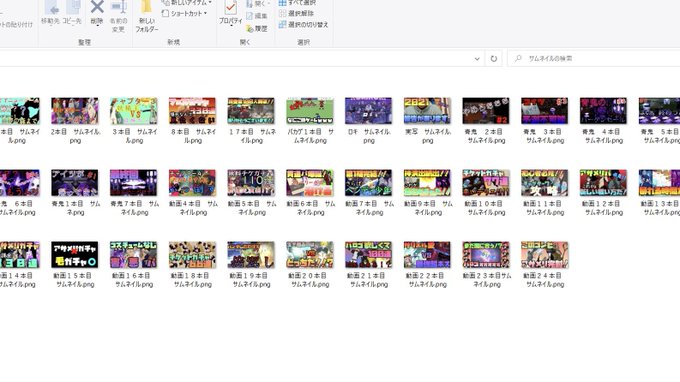Select thumbnail 3本目 サムネイル.png
Screen dimensions: 680x382
pyautogui.click(x=134, y=111)
